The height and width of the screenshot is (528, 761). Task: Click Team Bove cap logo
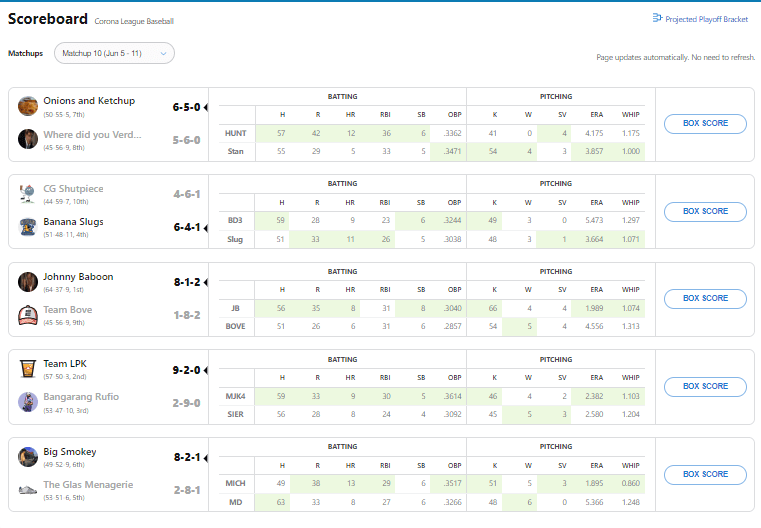[x=28, y=315]
